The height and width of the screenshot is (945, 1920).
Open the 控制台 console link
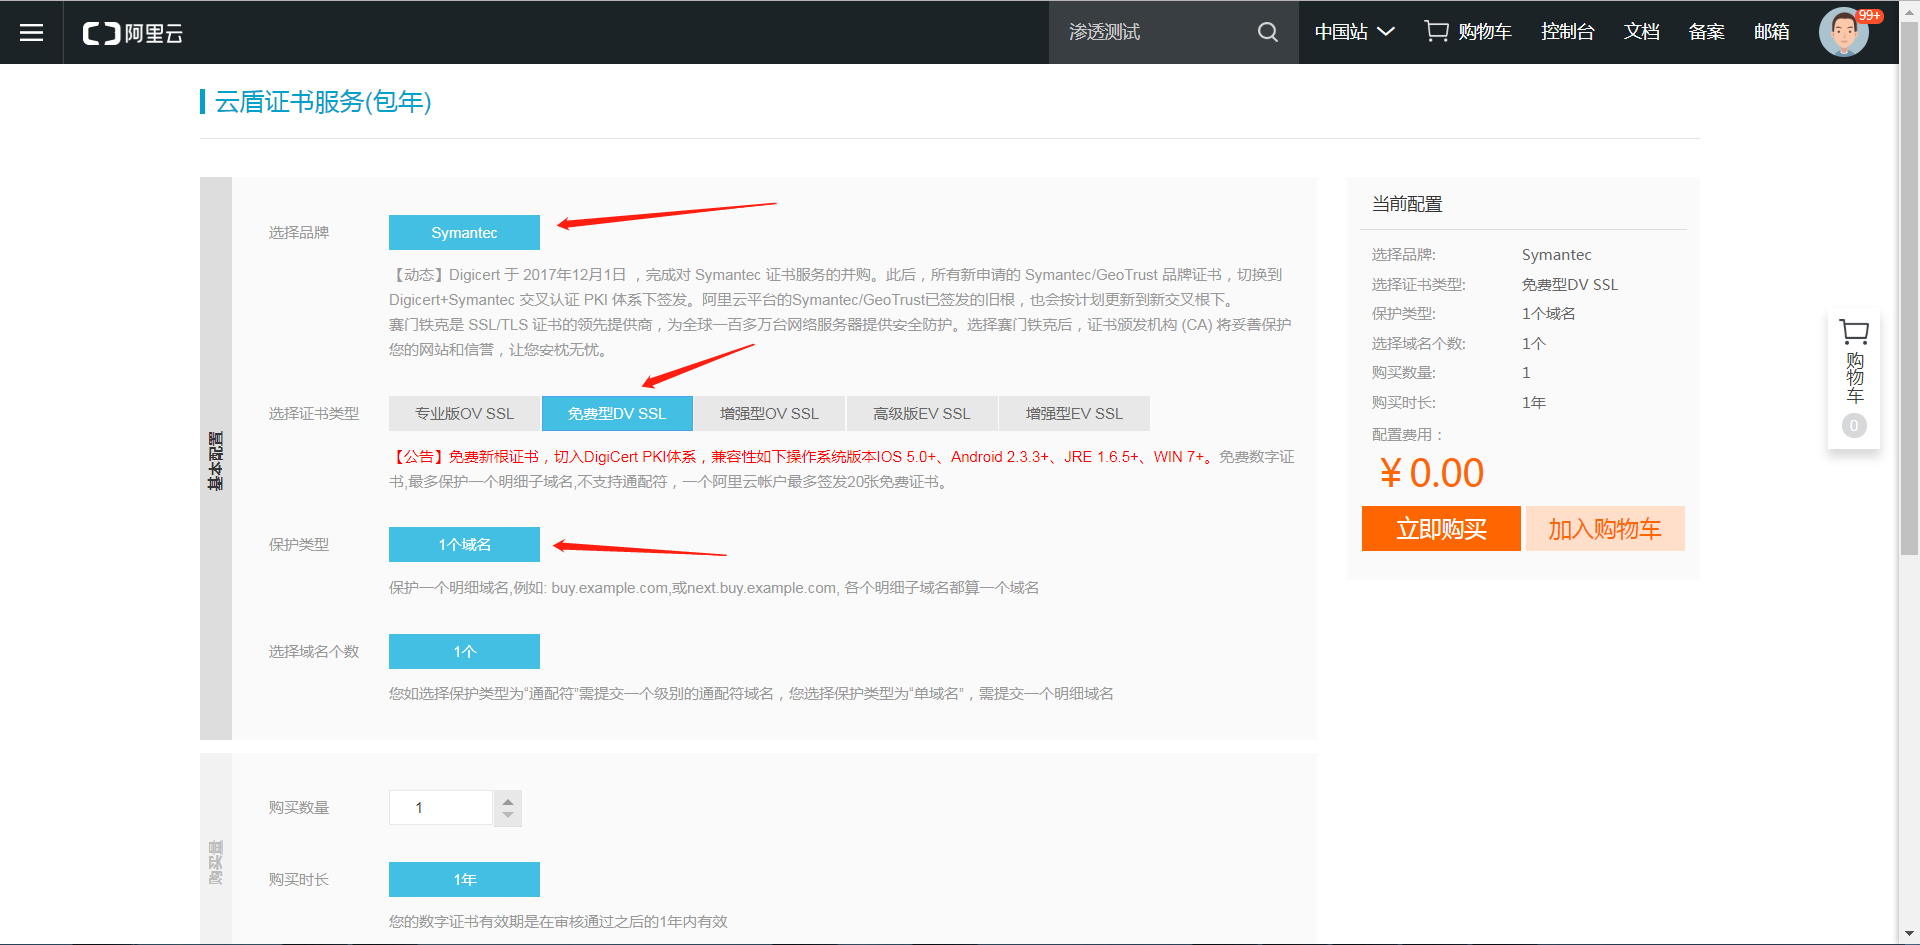click(1567, 32)
